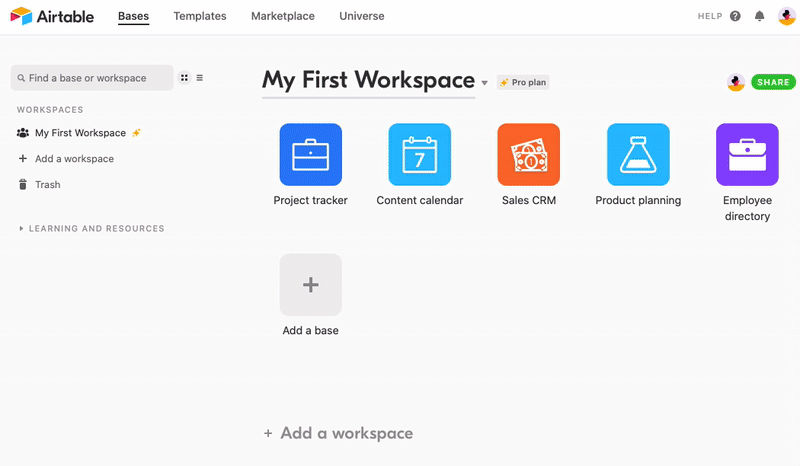Image resolution: width=800 pixels, height=466 pixels.
Task: Click the Project tracker label
Action: pos(310,200)
